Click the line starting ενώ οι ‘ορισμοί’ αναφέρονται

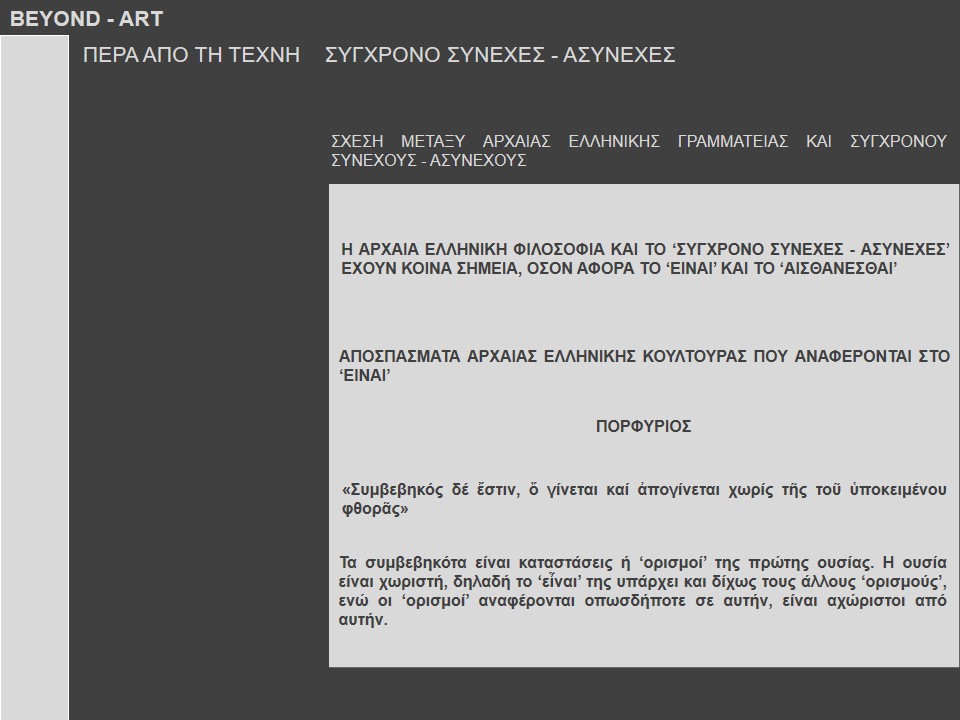coord(644,601)
